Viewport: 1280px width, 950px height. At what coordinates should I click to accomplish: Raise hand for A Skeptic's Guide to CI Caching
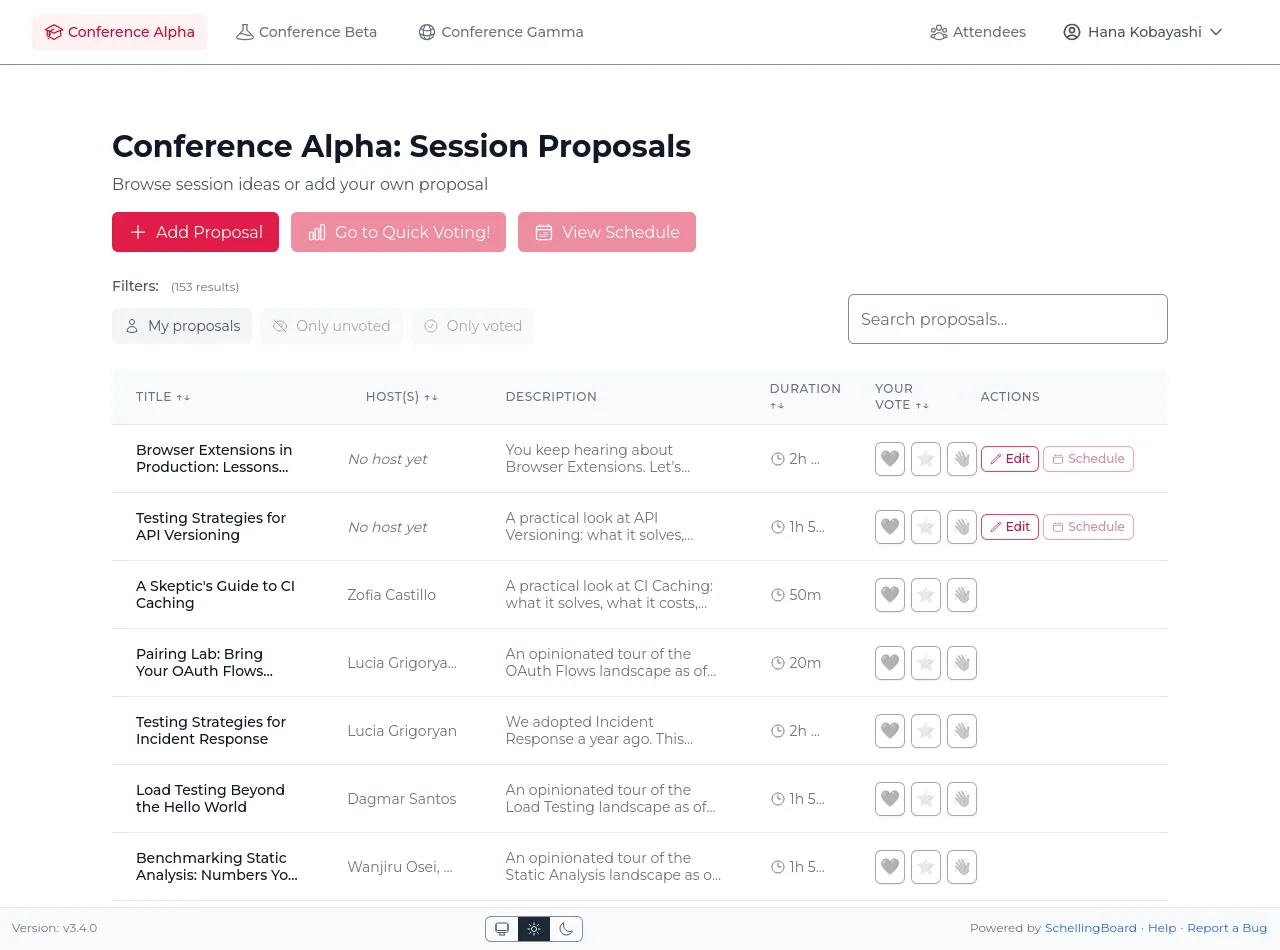(x=962, y=595)
